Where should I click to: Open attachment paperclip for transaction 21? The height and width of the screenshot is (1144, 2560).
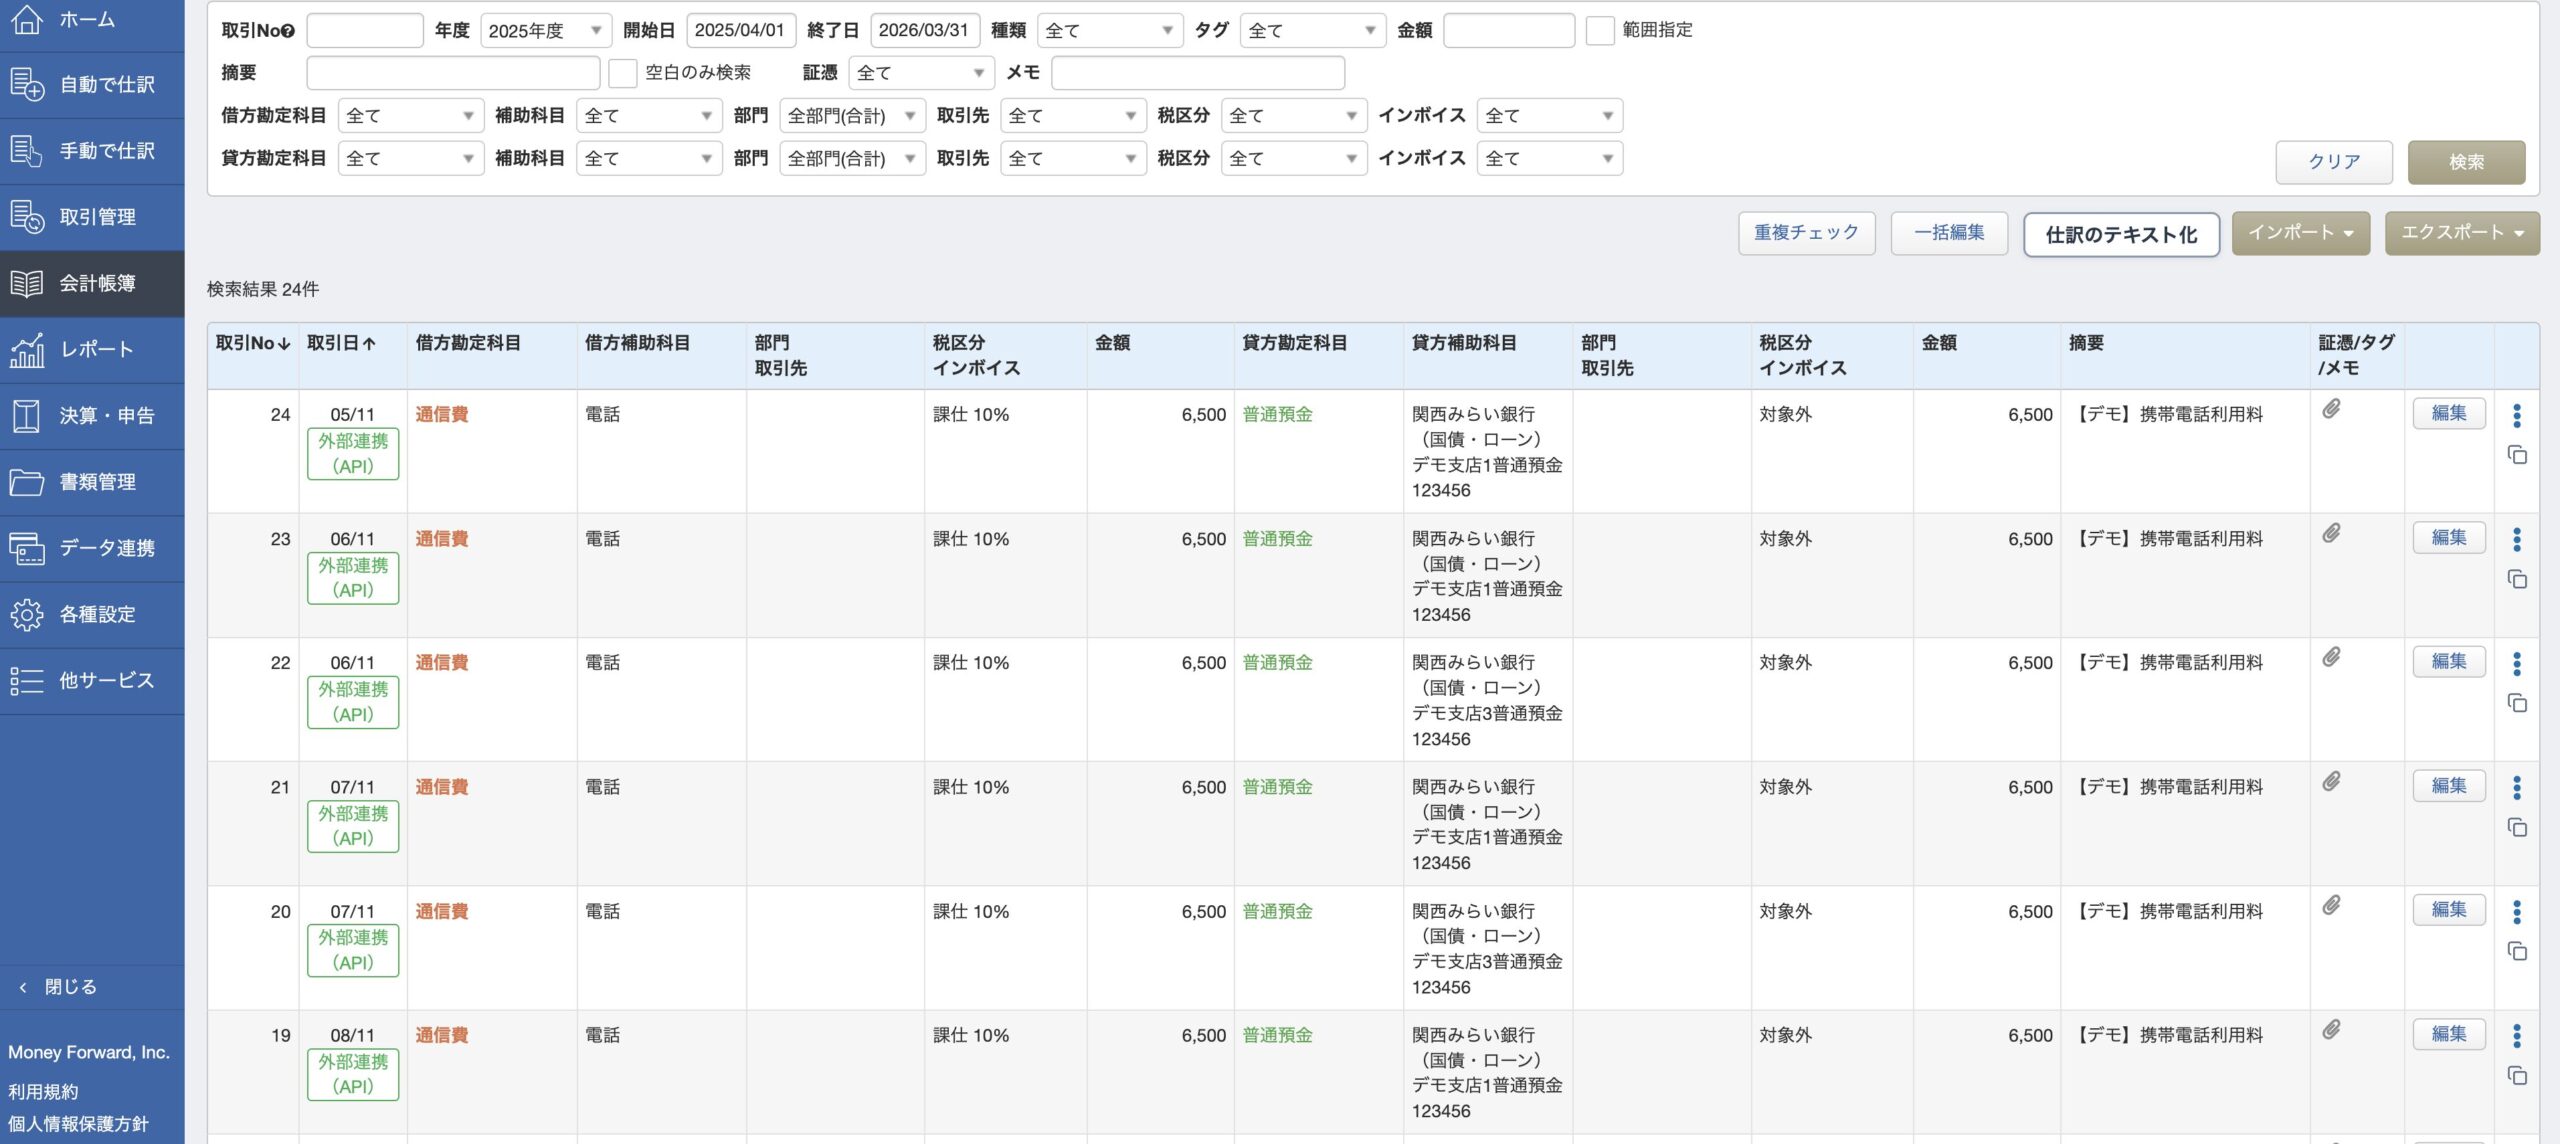pos(2331,781)
